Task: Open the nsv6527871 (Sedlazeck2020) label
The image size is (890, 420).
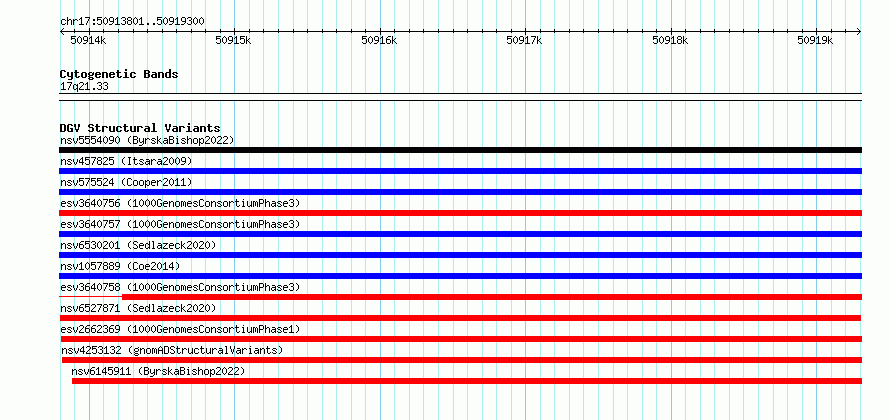Action: 138,308
